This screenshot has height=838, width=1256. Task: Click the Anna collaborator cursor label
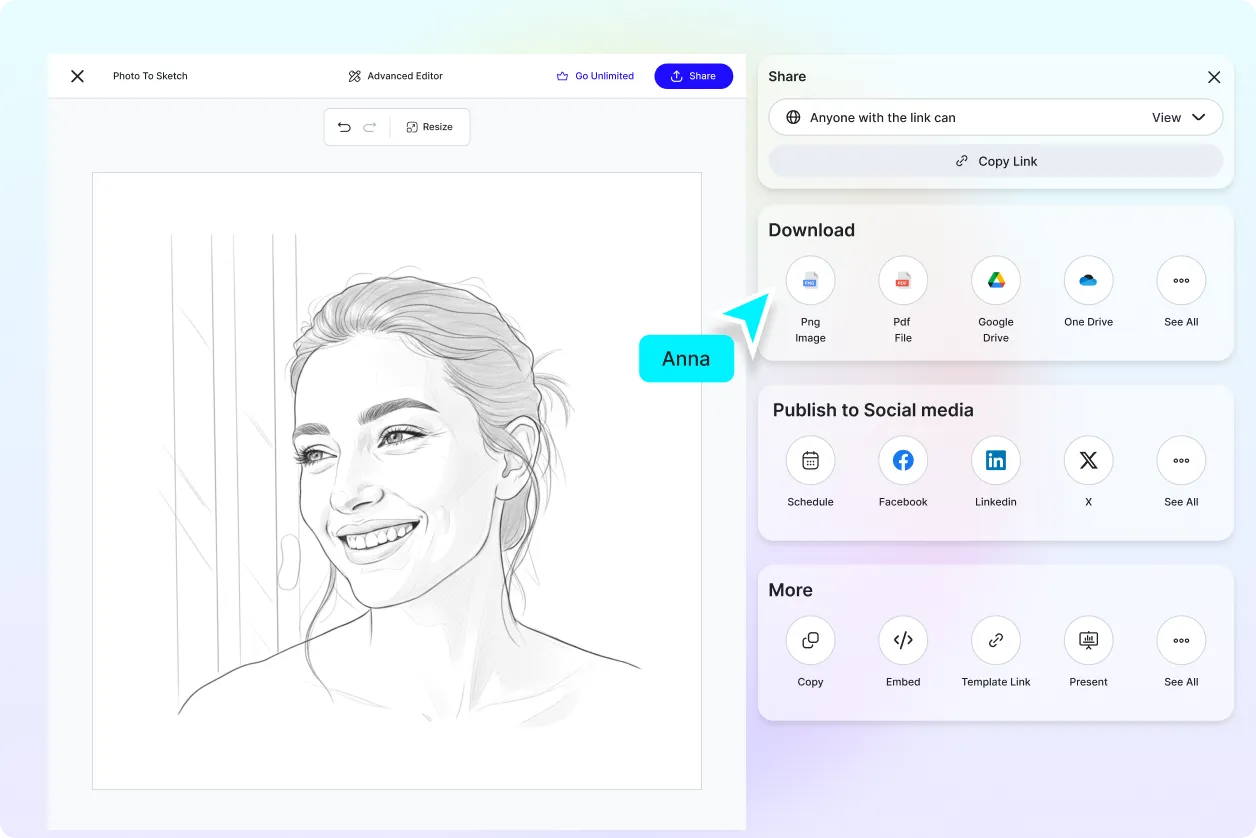click(686, 358)
